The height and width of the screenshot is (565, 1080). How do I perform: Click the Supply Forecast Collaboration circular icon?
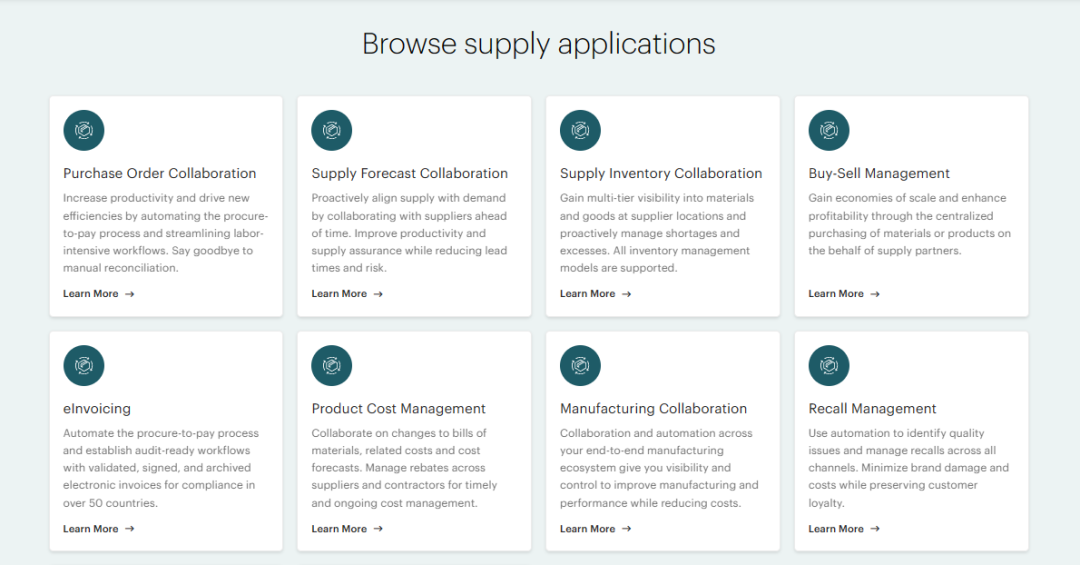[x=331, y=130]
